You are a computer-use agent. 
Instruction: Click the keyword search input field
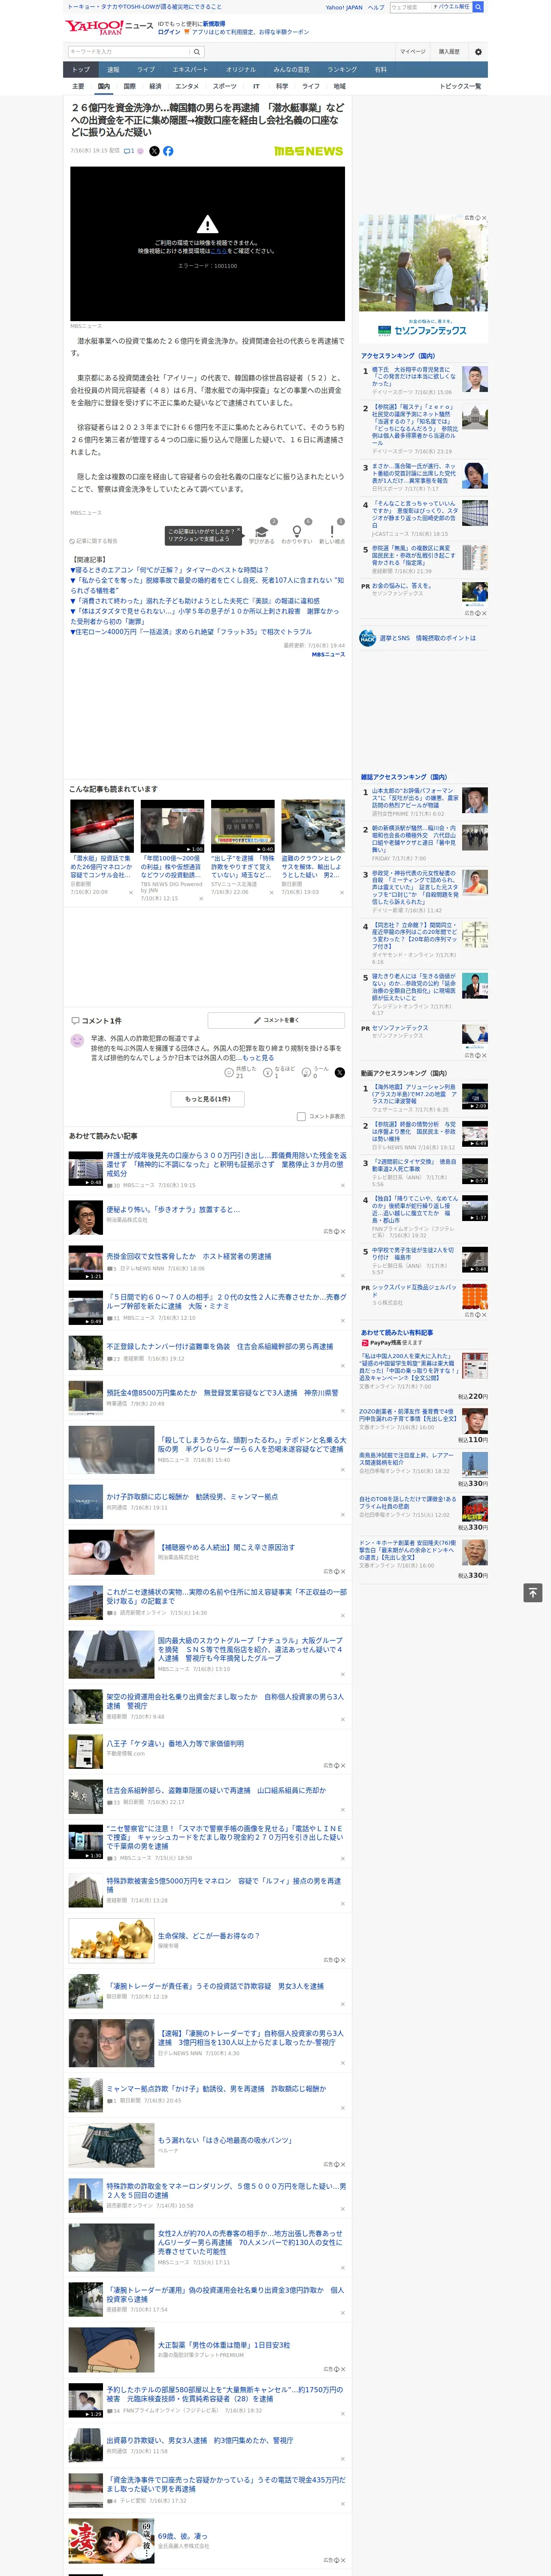(129, 52)
